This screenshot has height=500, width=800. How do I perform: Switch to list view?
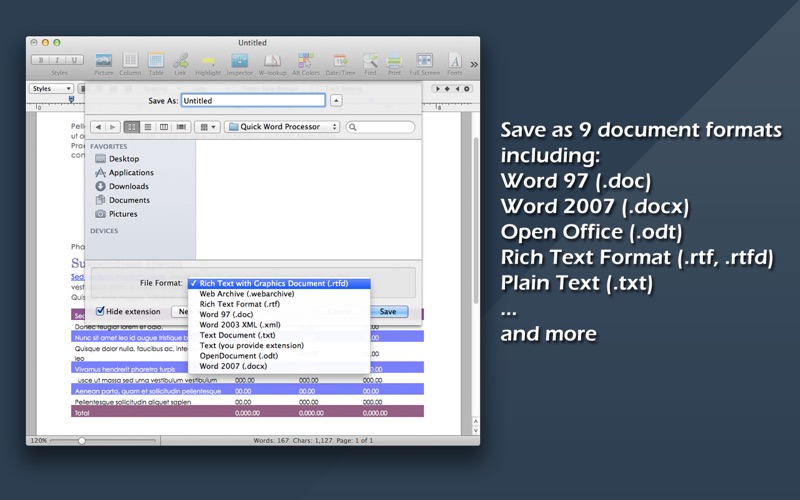[x=147, y=127]
